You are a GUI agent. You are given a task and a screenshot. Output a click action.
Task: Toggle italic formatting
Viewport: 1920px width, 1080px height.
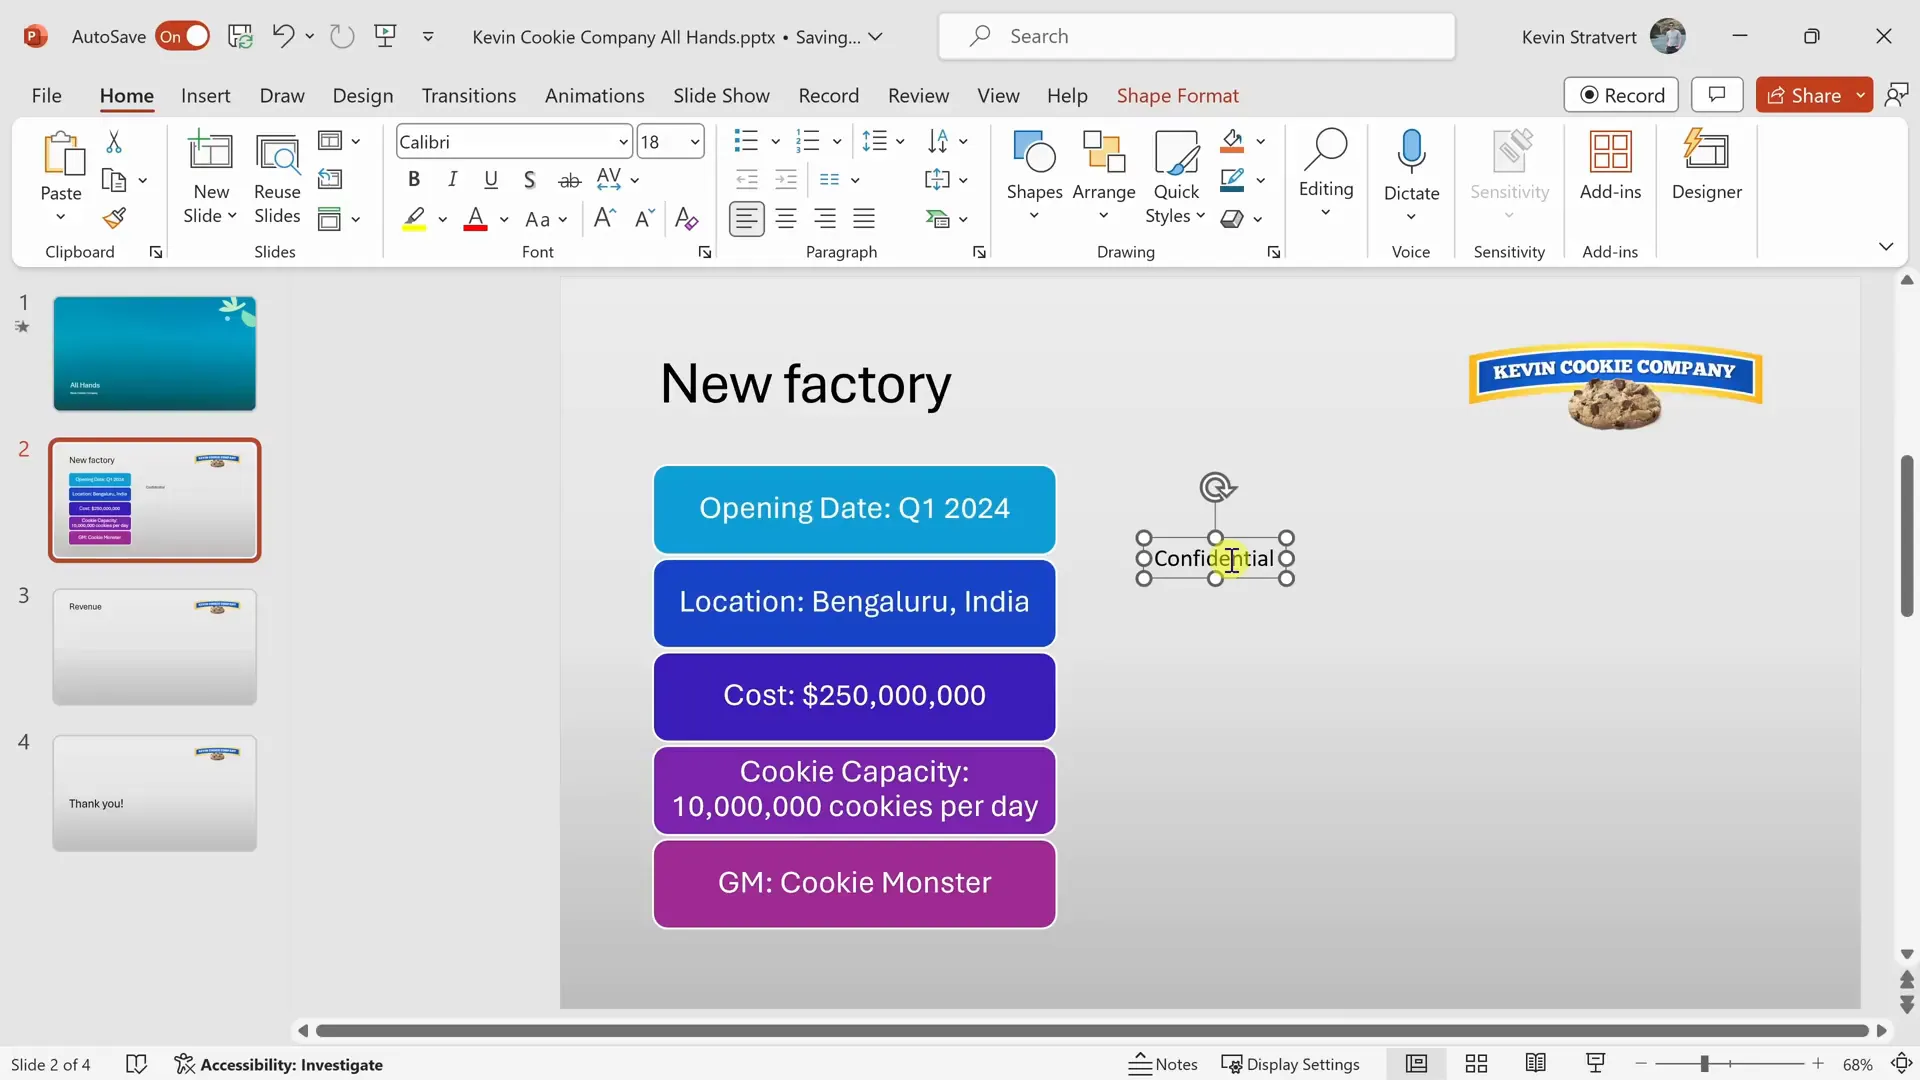tap(453, 180)
